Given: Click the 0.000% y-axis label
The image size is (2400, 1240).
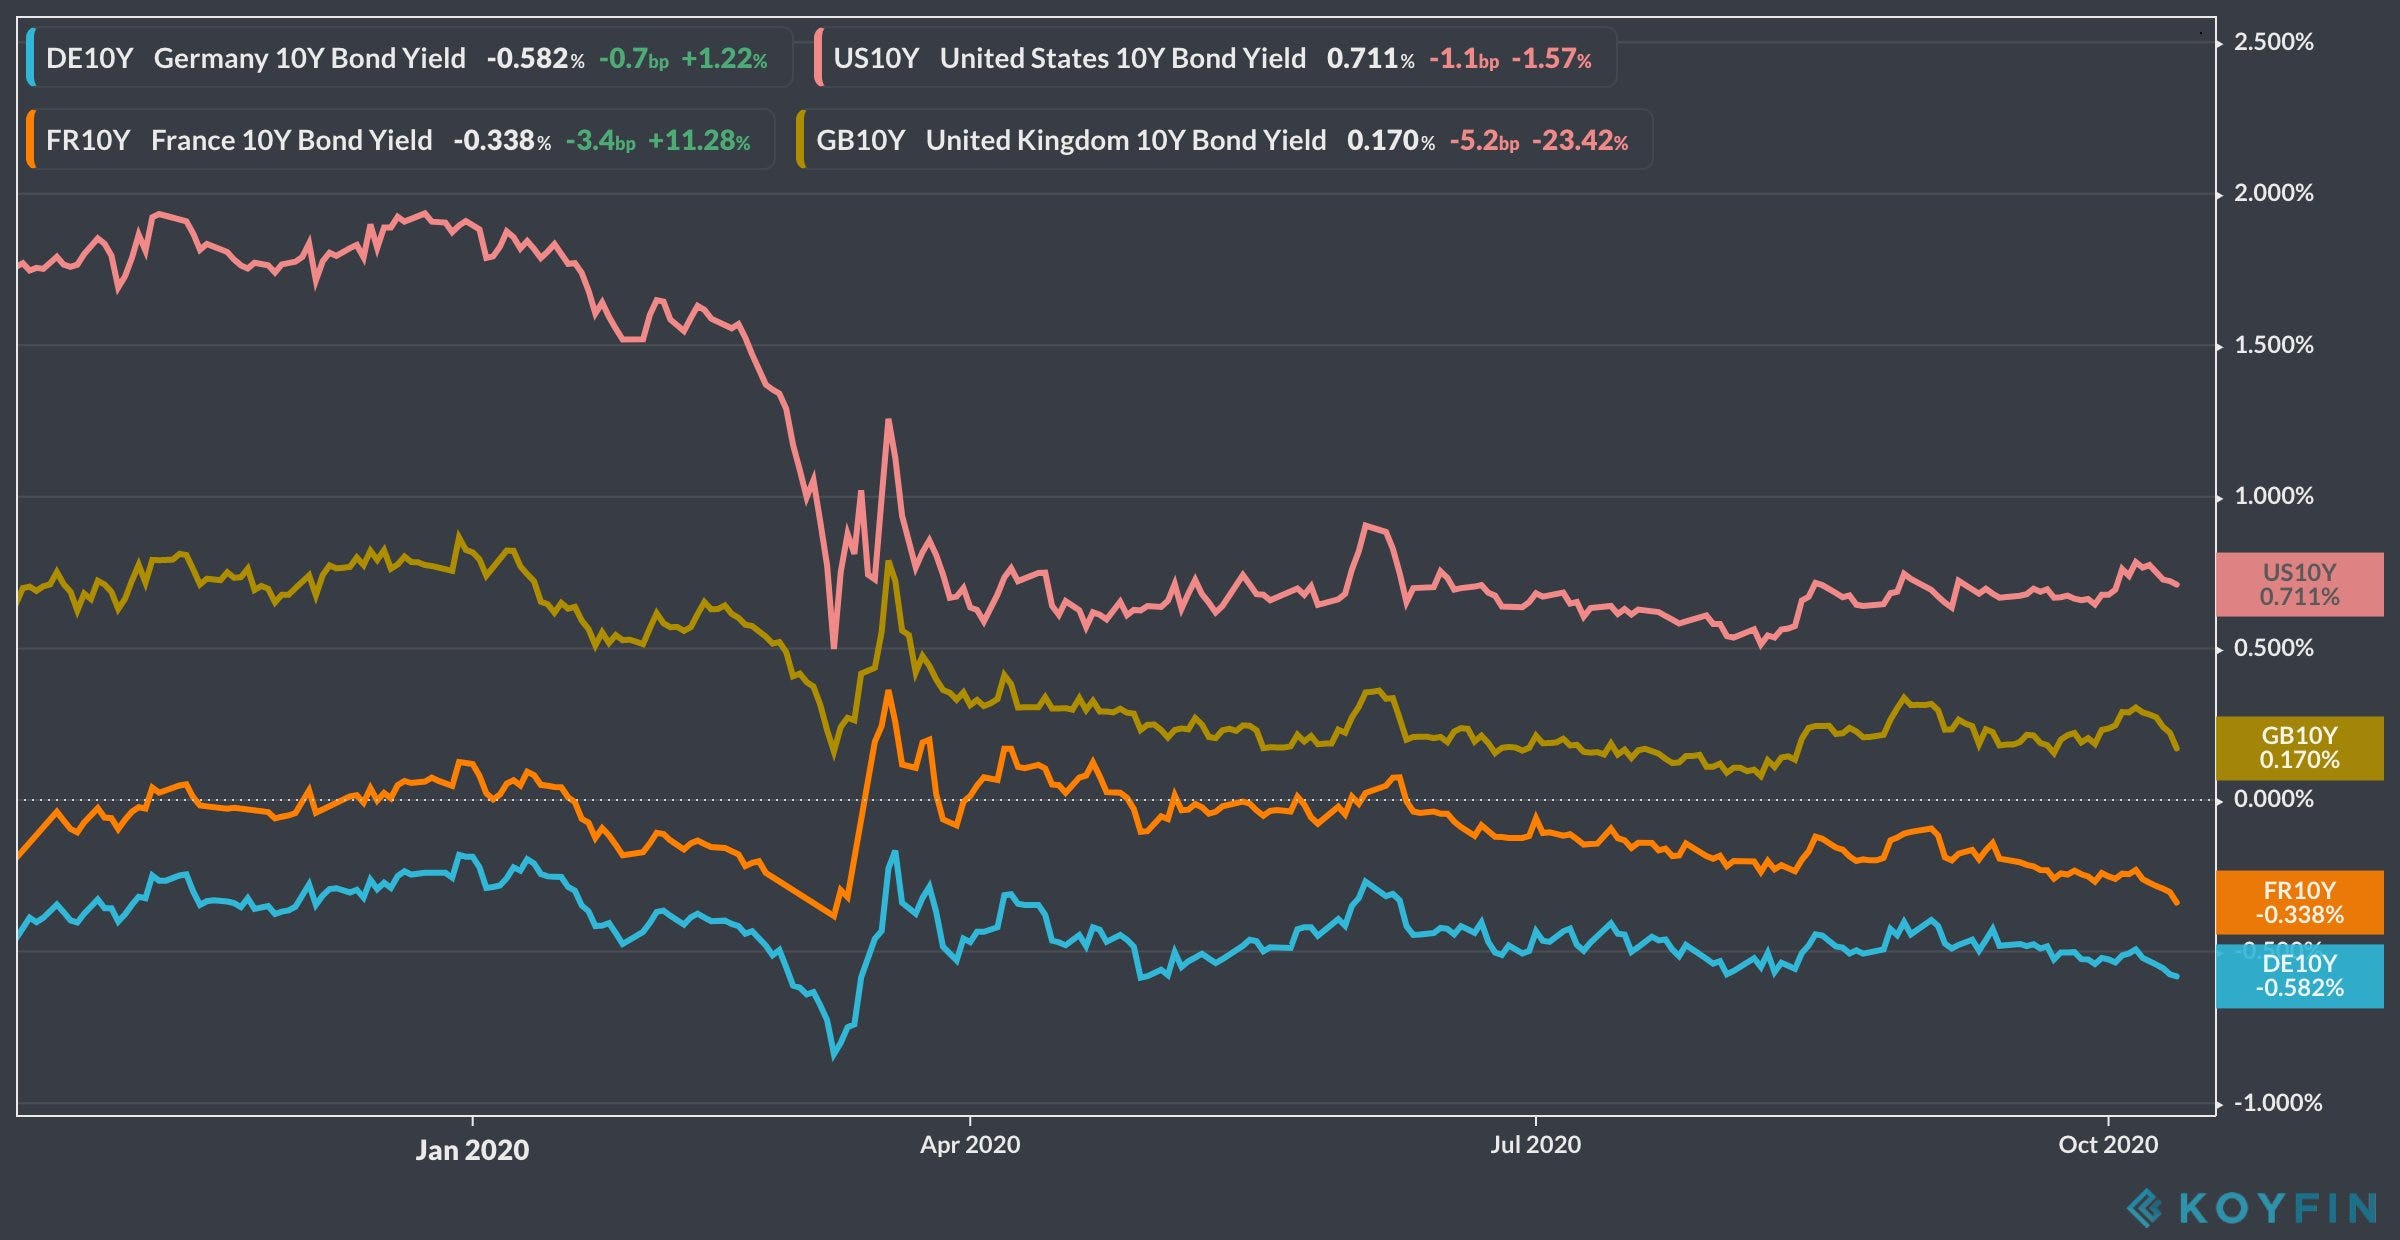Looking at the screenshot, I should point(2273,799).
